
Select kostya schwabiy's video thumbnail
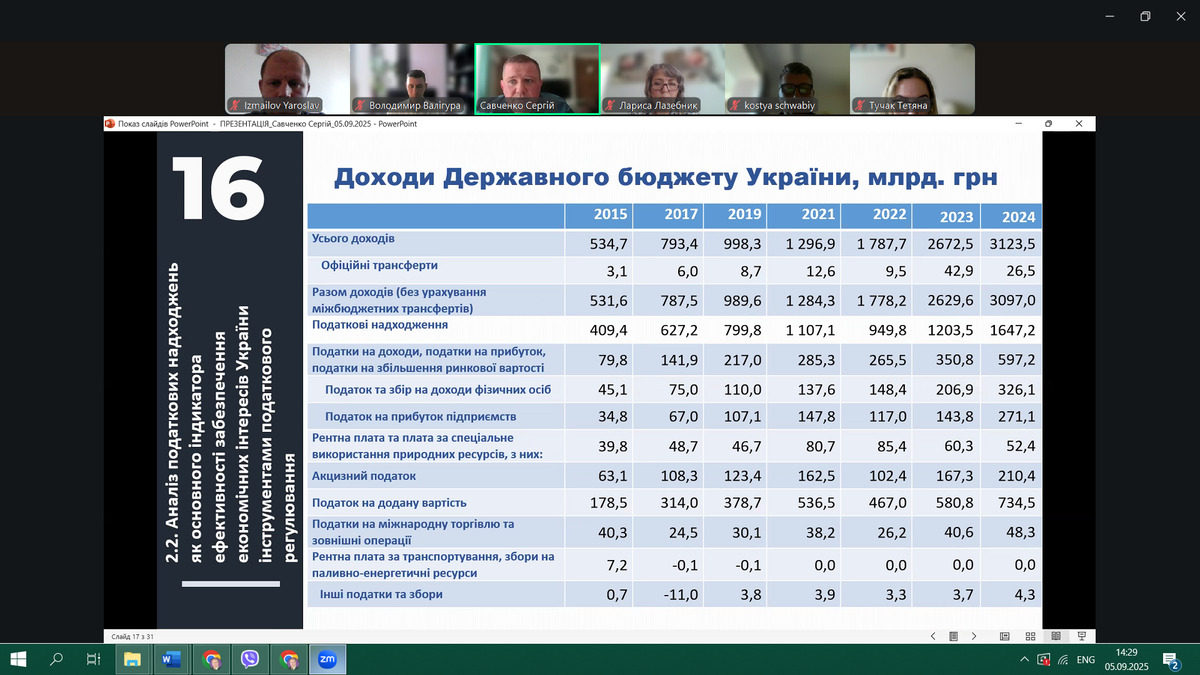point(787,79)
